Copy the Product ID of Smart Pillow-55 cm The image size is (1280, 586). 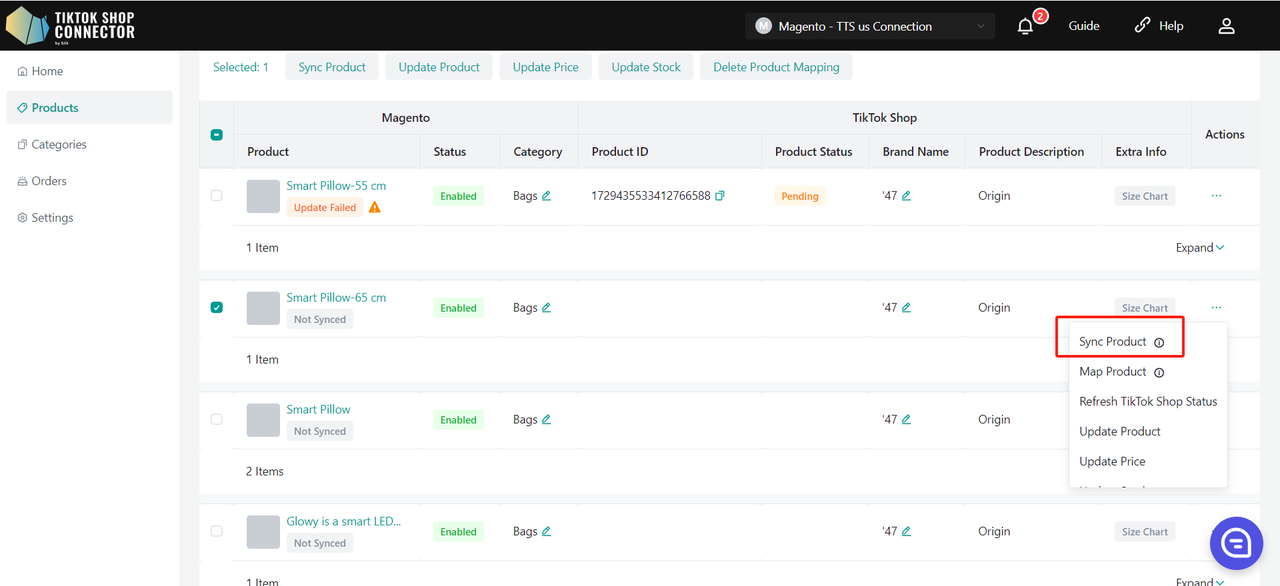pos(720,196)
